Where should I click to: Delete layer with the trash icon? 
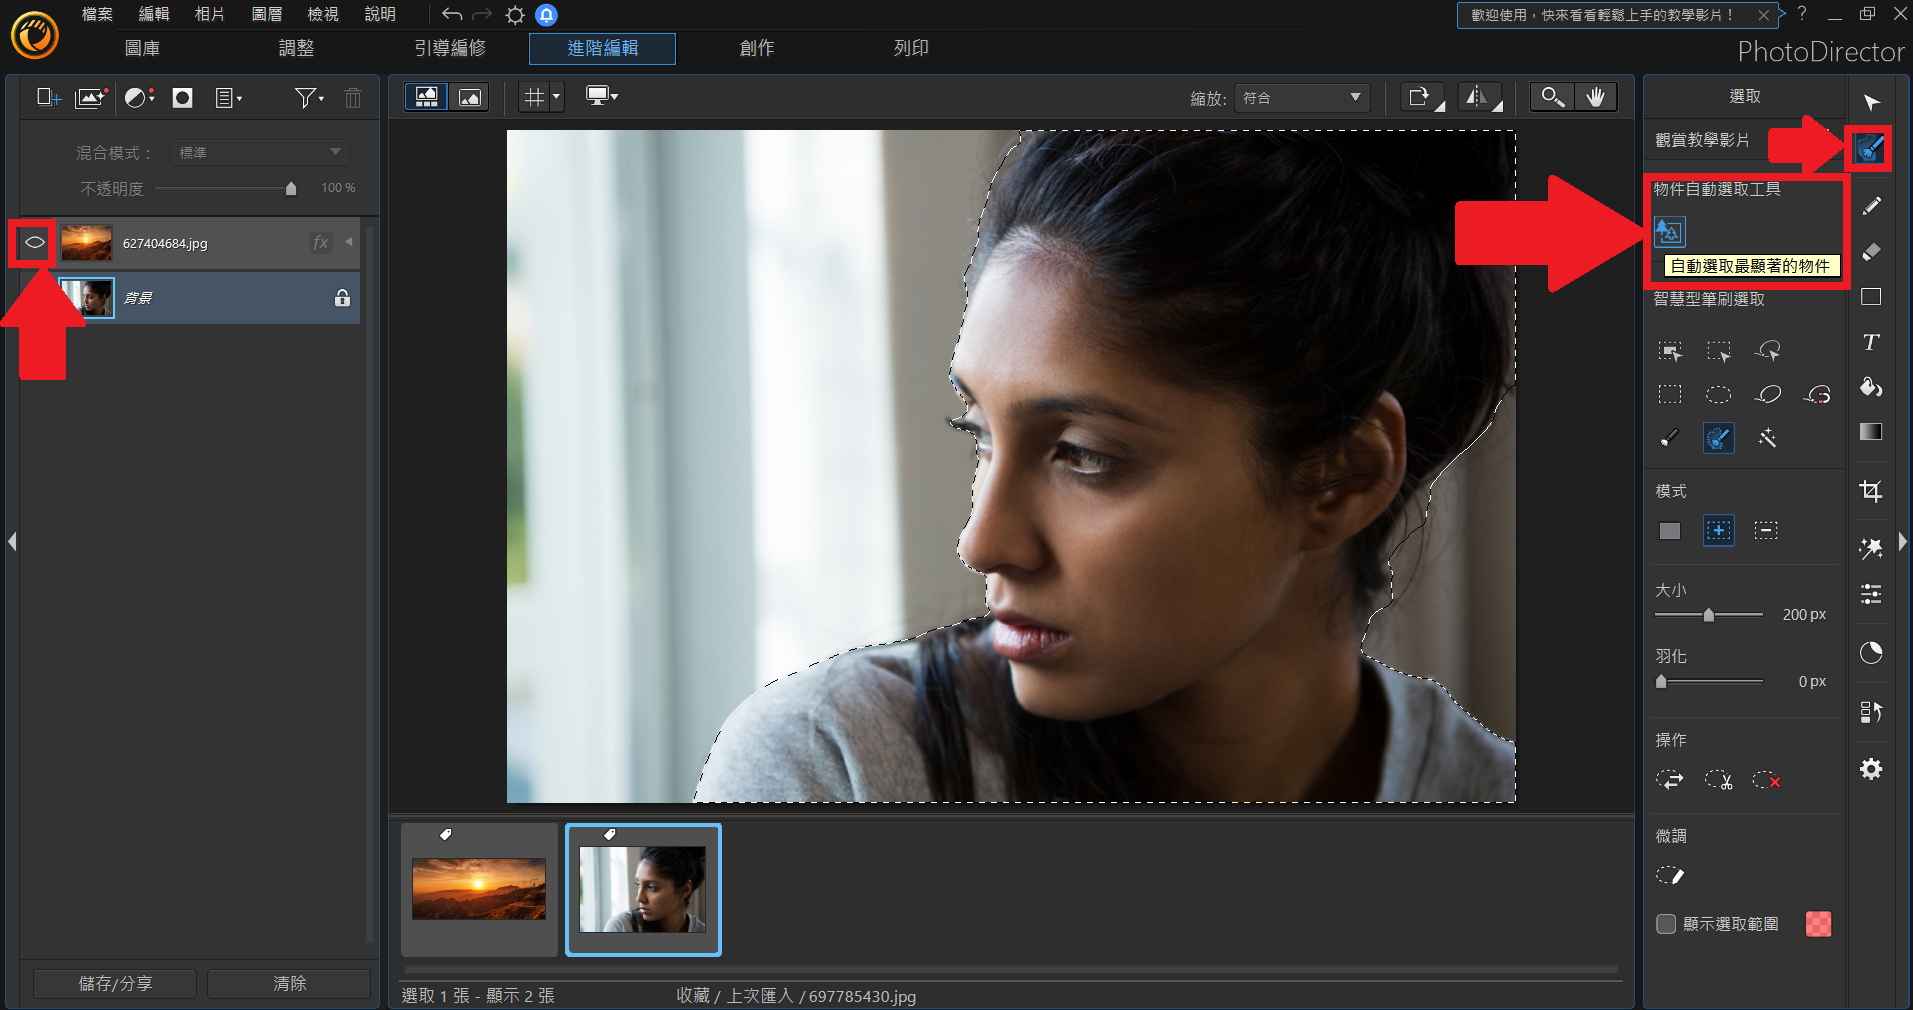pyautogui.click(x=353, y=98)
